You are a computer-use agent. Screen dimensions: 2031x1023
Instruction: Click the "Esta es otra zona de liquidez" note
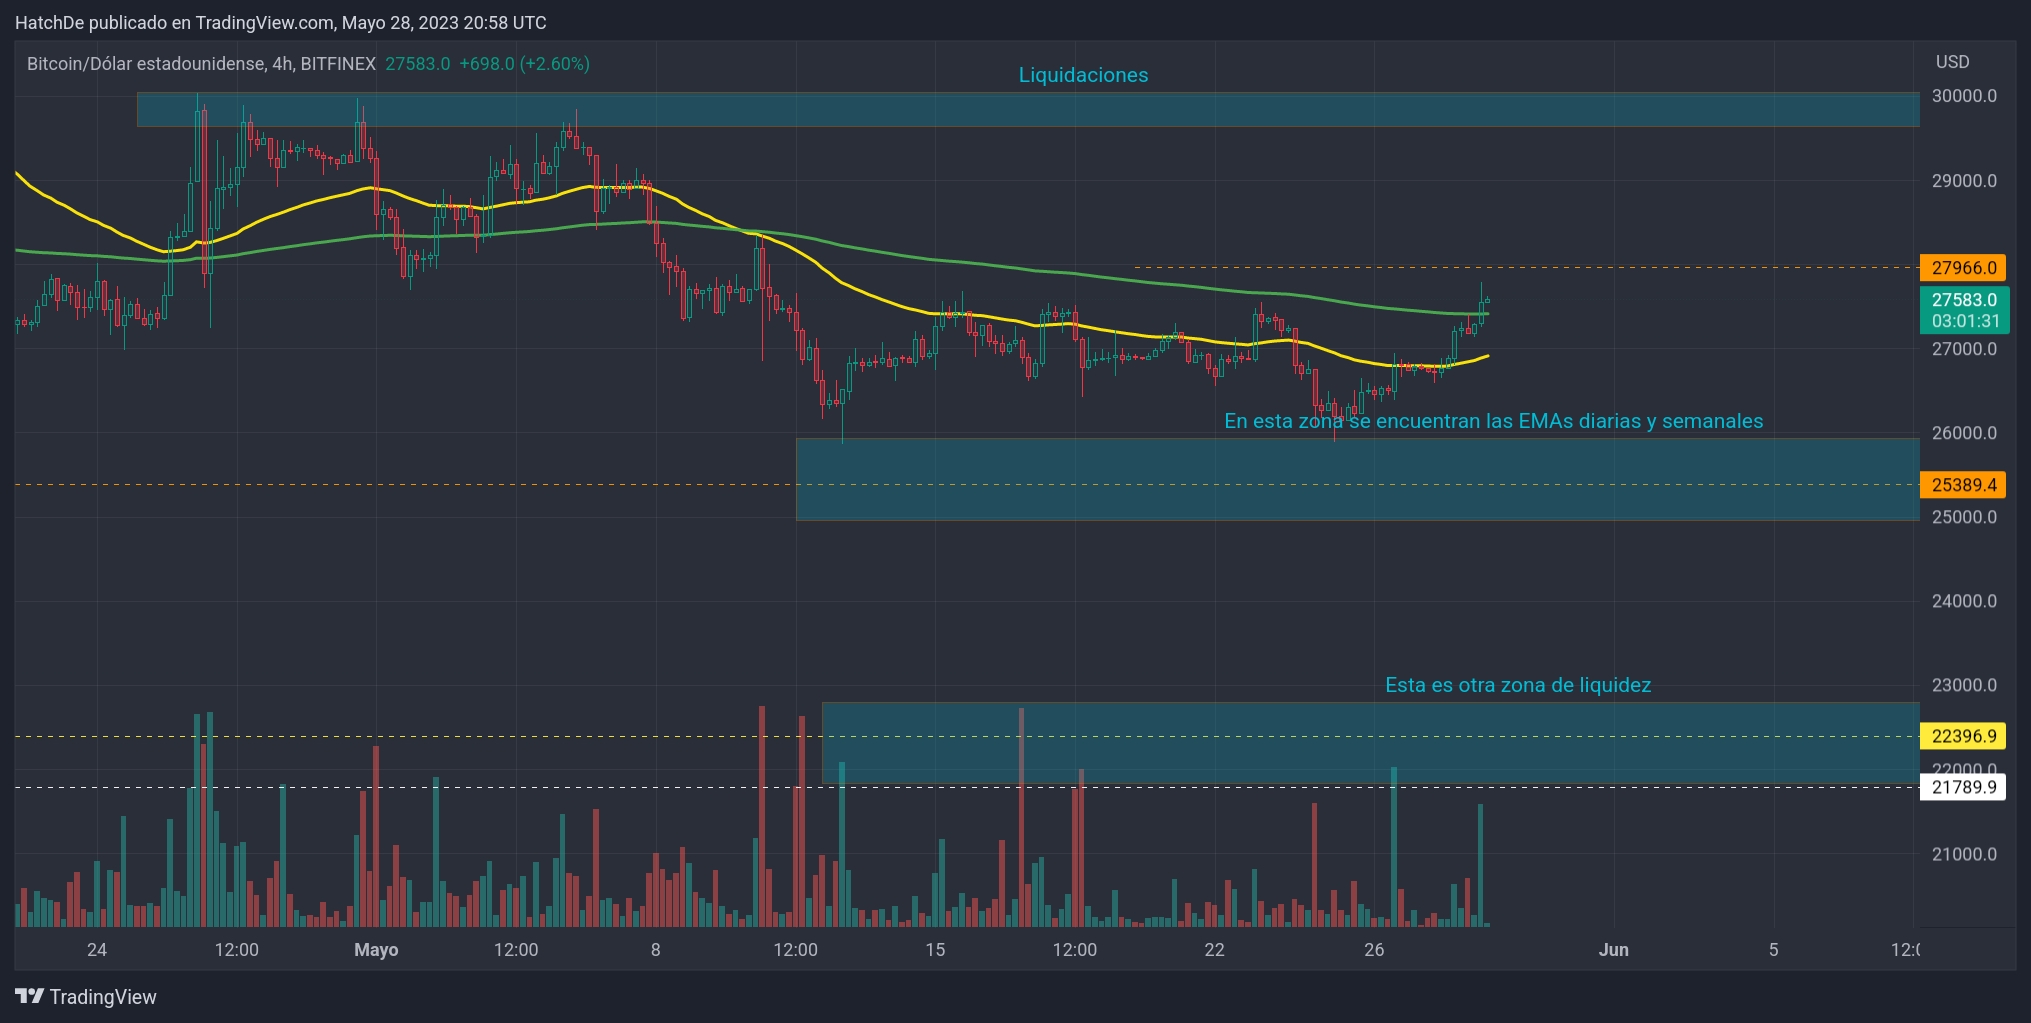point(1517,685)
